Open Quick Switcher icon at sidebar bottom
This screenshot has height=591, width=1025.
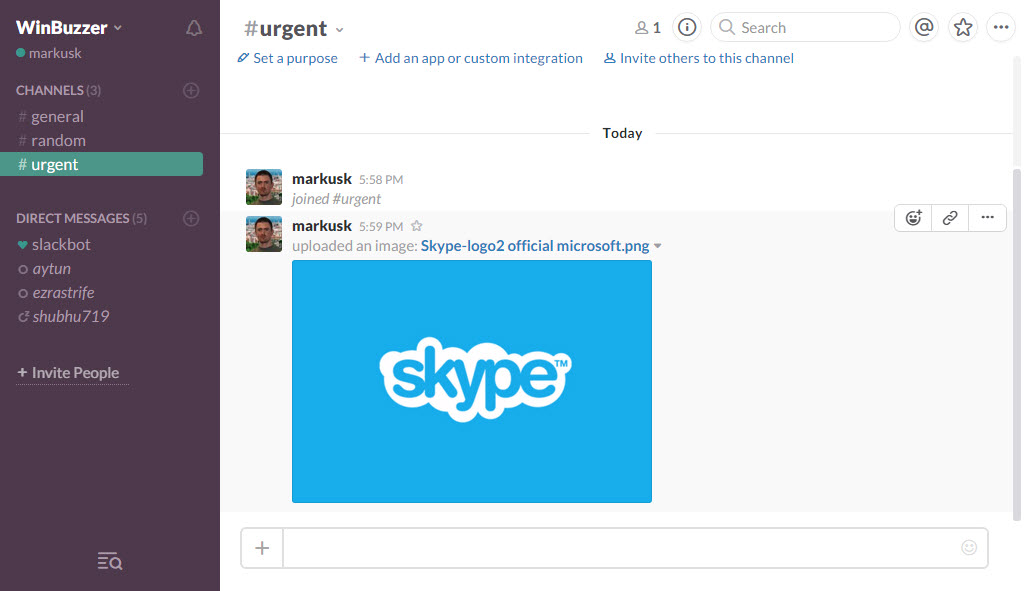pos(110,561)
